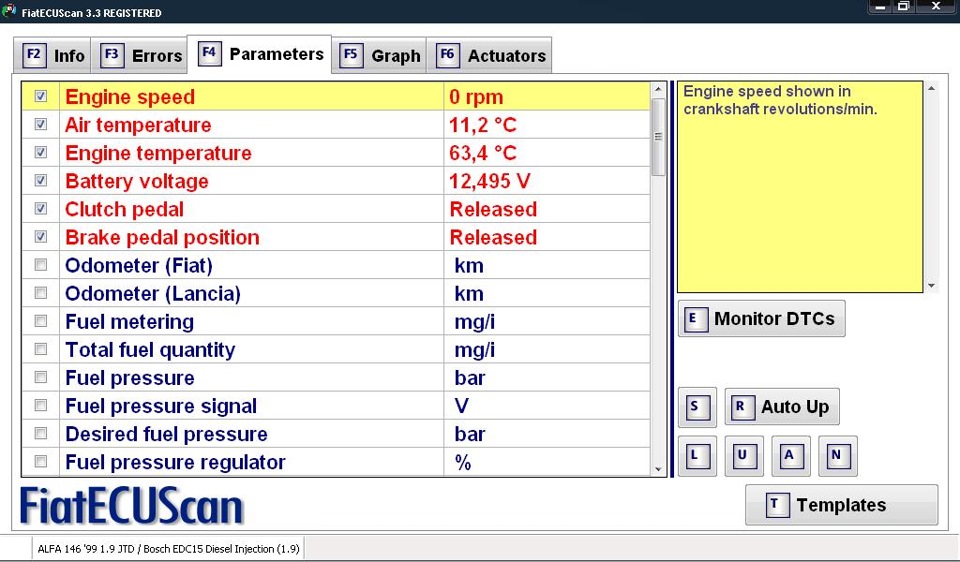Image resolution: width=960 pixels, height=562 pixels.
Task: Open the Graph tab
Action: coord(379,56)
